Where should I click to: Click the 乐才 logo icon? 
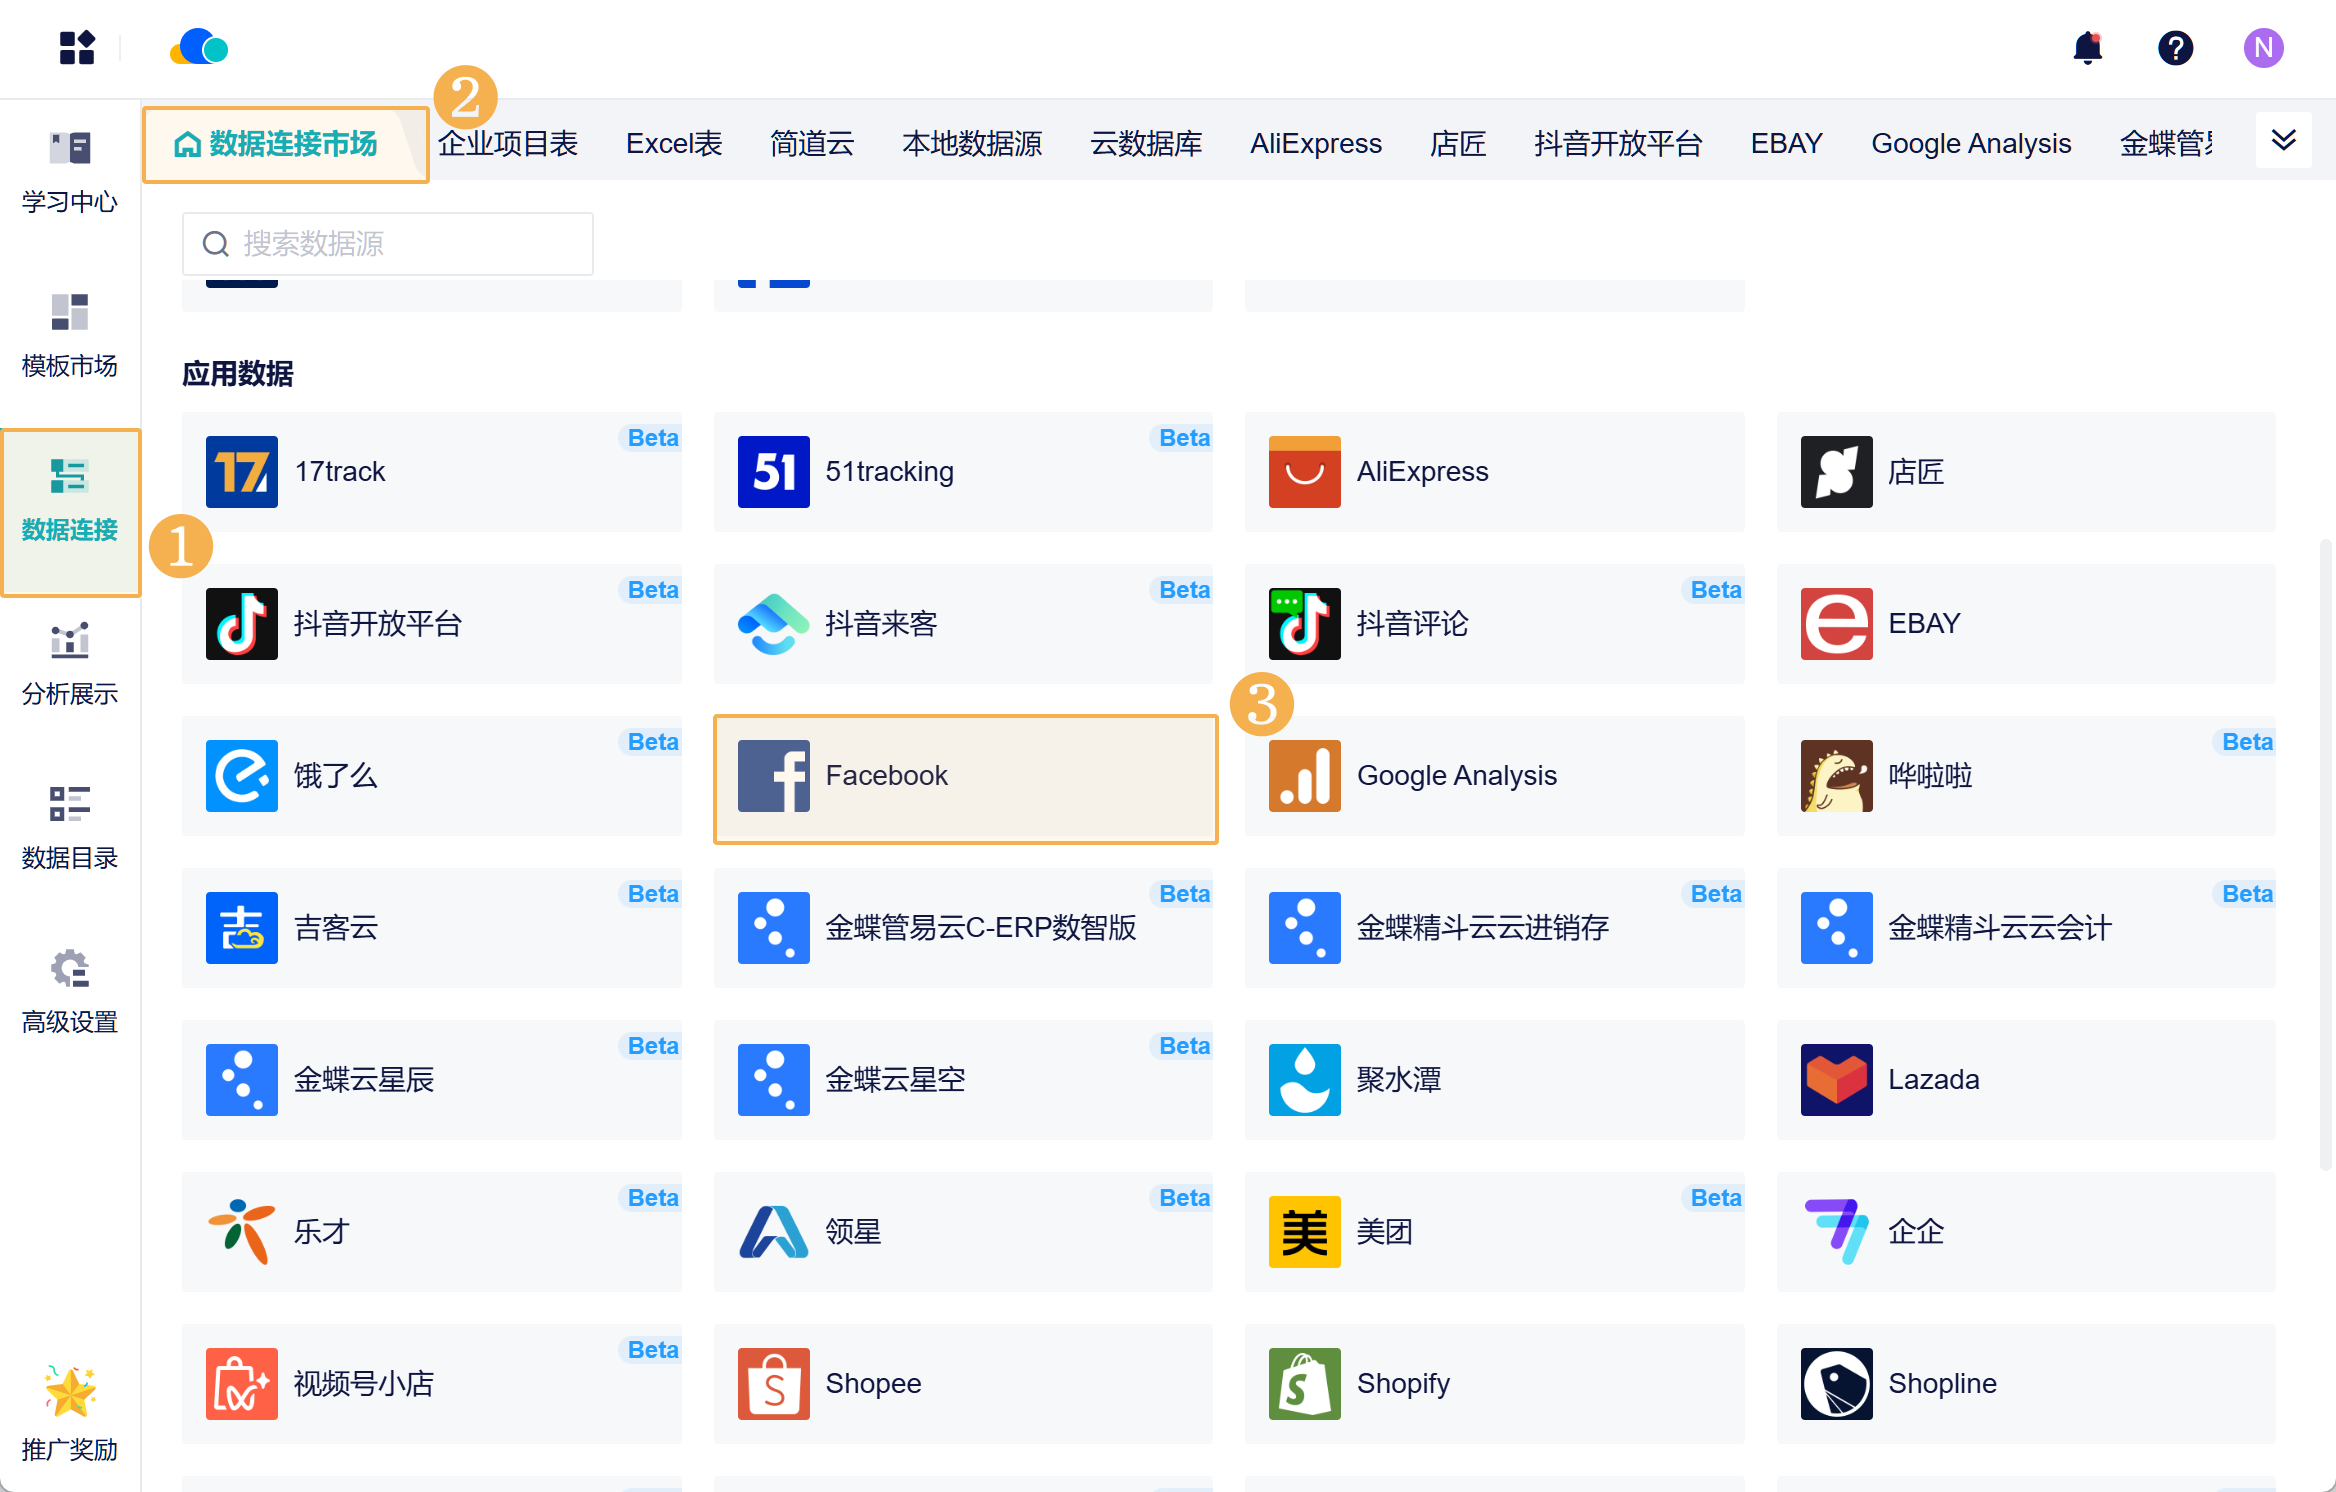(242, 1232)
